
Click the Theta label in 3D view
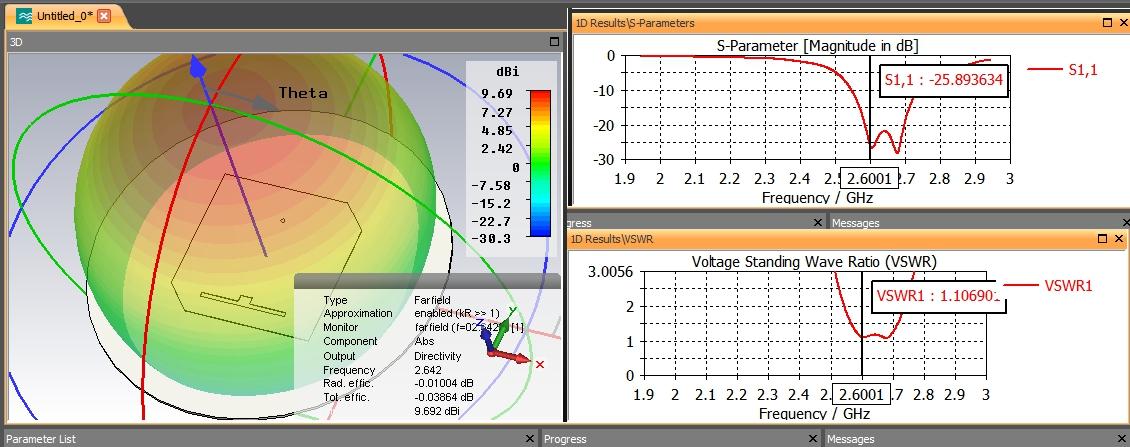(x=303, y=93)
